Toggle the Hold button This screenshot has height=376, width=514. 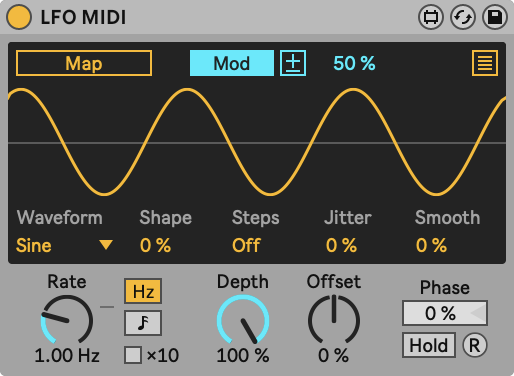(x=429, y=345)
